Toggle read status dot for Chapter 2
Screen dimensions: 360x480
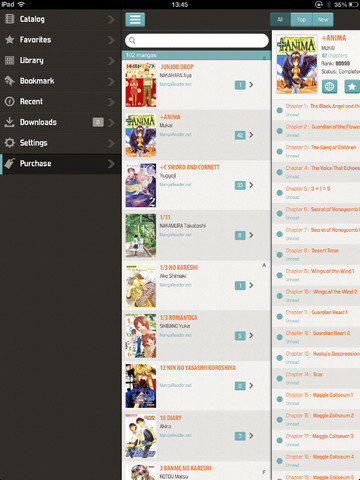point(280,131)
